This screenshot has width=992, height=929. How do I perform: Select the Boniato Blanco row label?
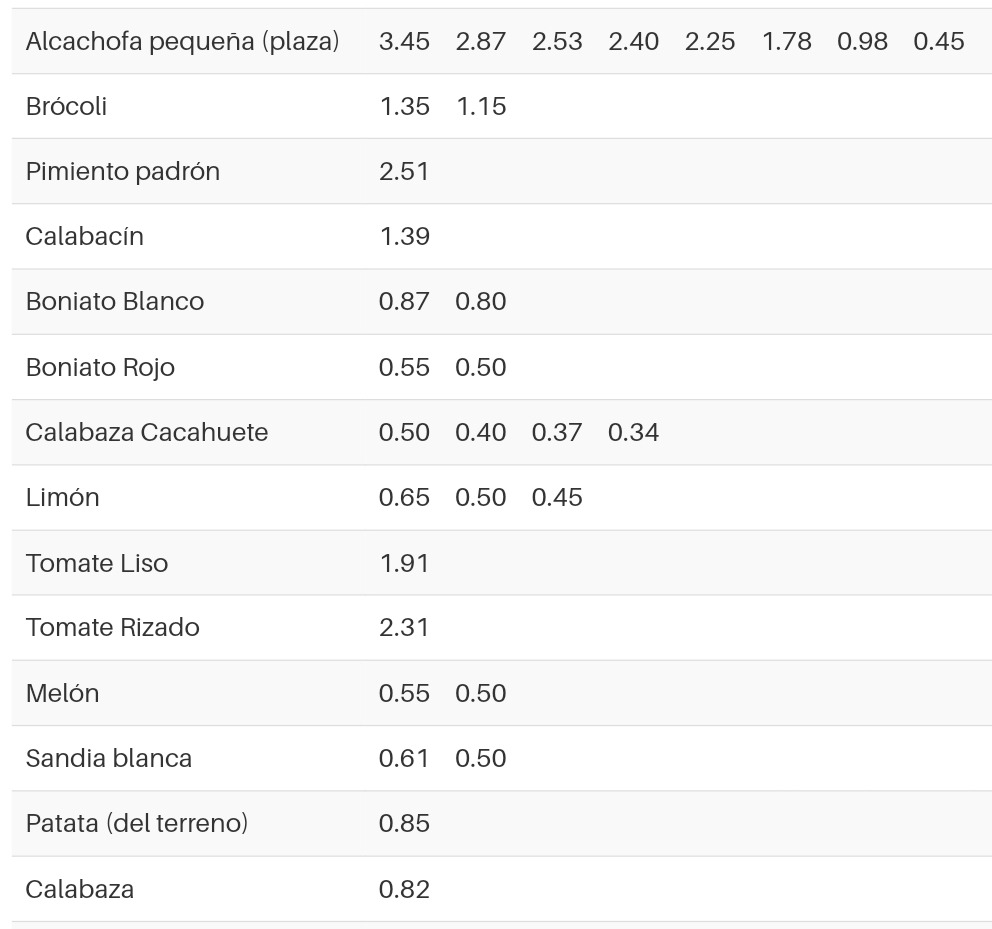click(x=115, y=302)
